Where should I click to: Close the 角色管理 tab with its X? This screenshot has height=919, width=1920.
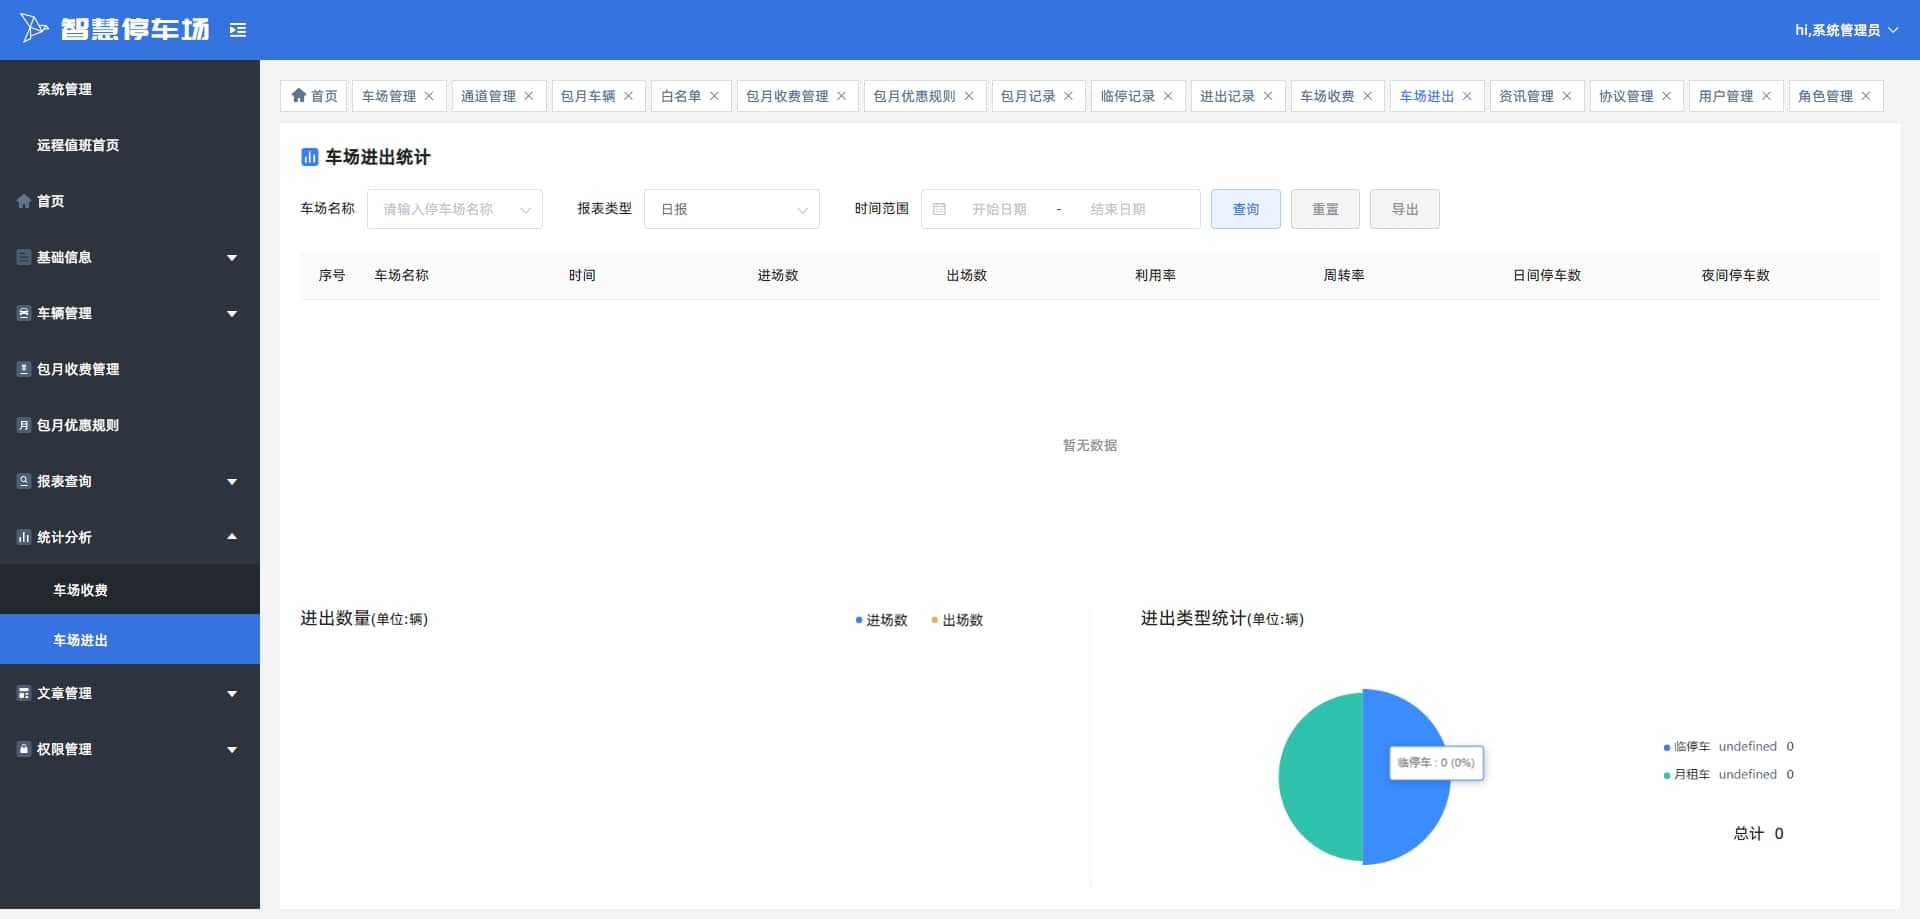[1866, 96]
